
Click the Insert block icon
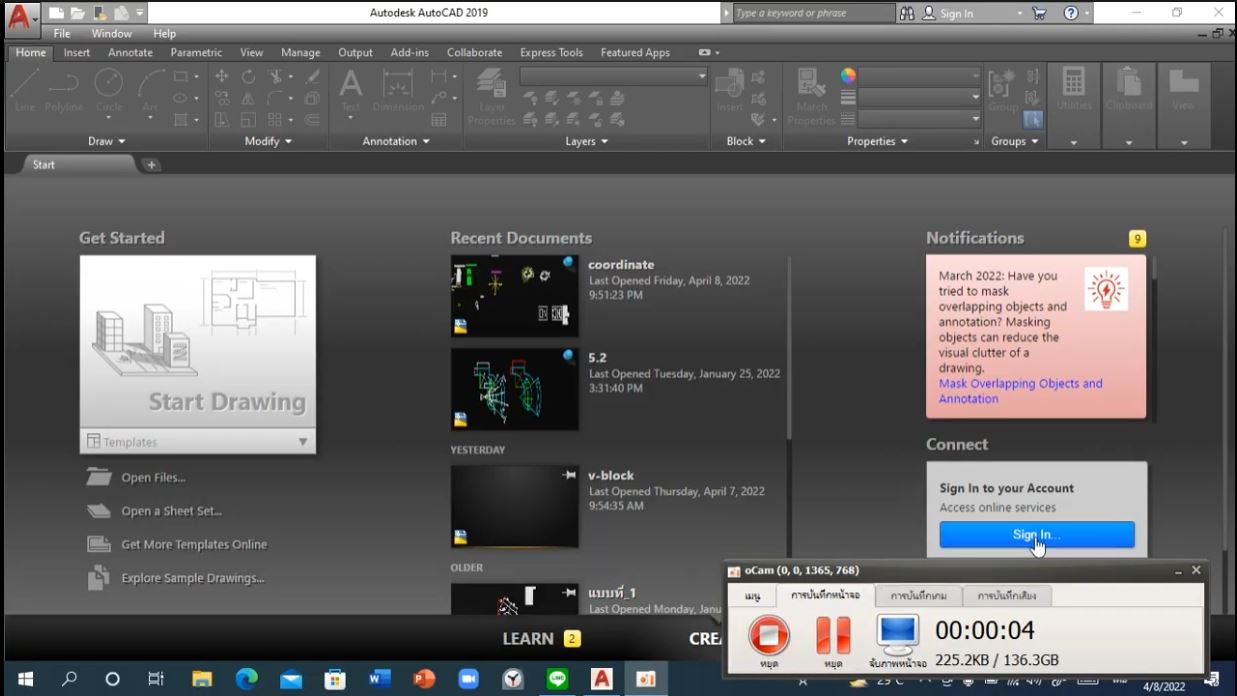click(730, 91)
